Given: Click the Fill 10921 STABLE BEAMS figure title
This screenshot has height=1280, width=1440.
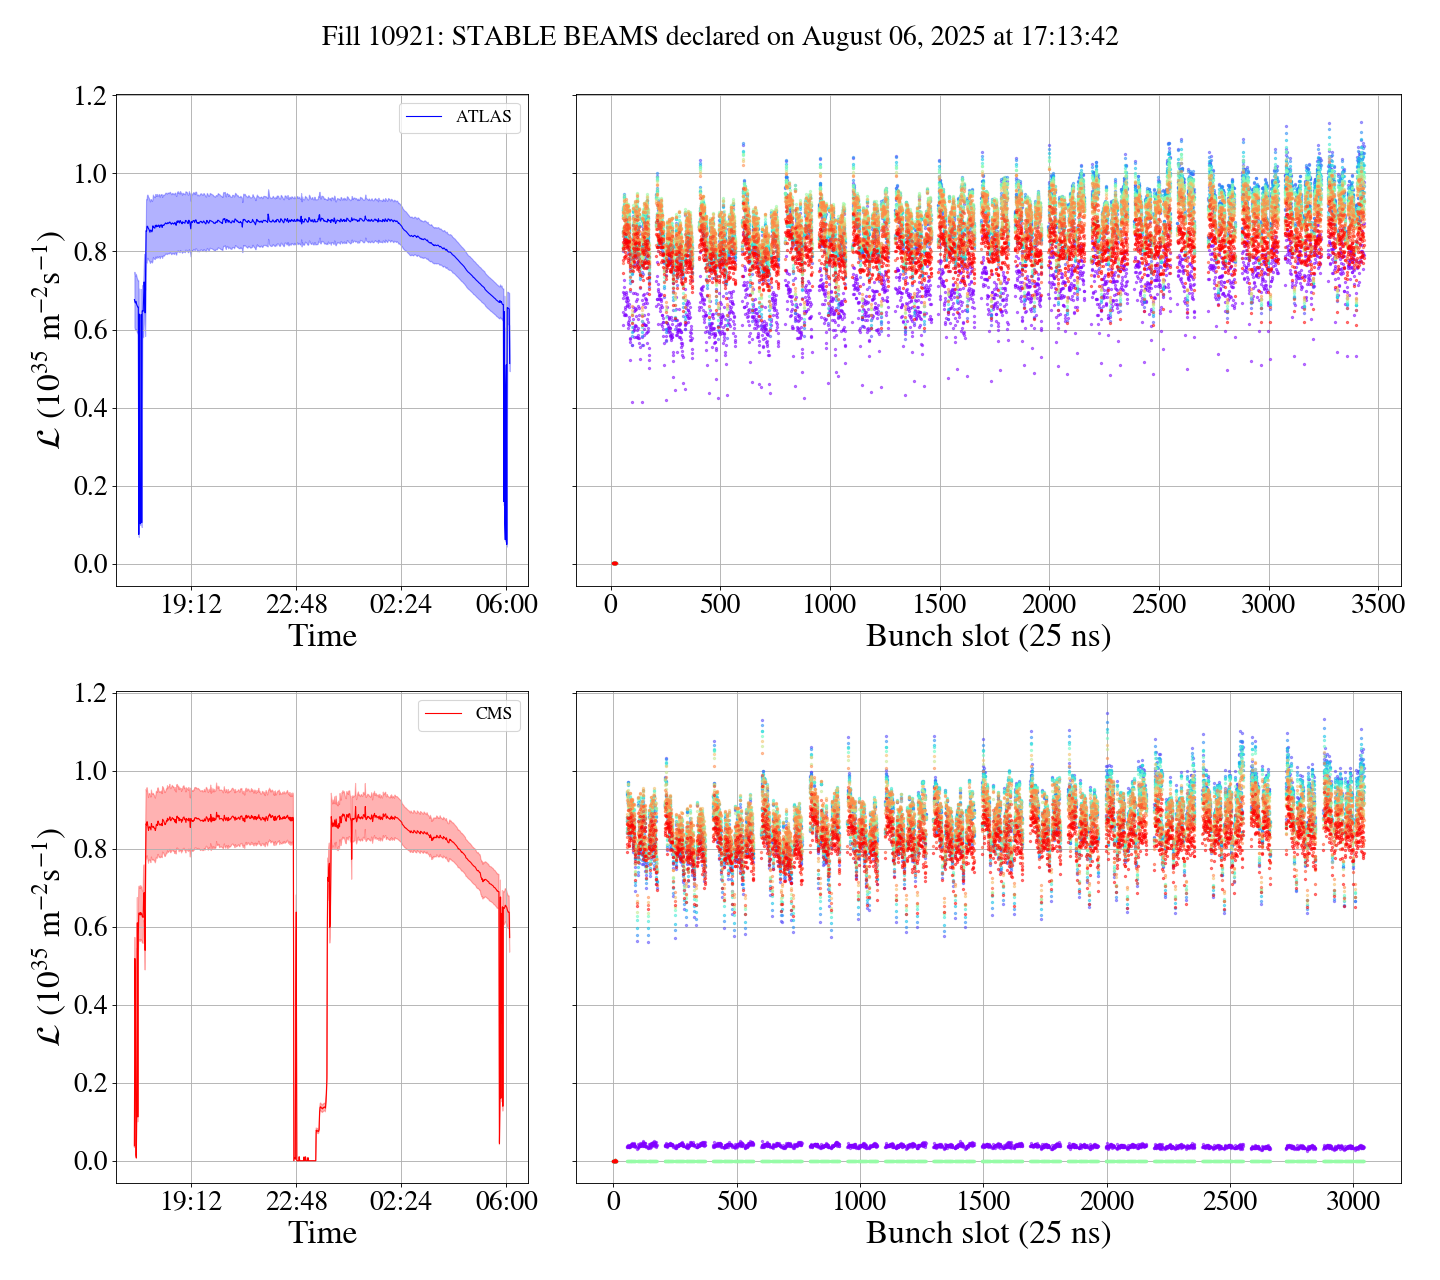Looking at the screenshot, I should [719, 37].
